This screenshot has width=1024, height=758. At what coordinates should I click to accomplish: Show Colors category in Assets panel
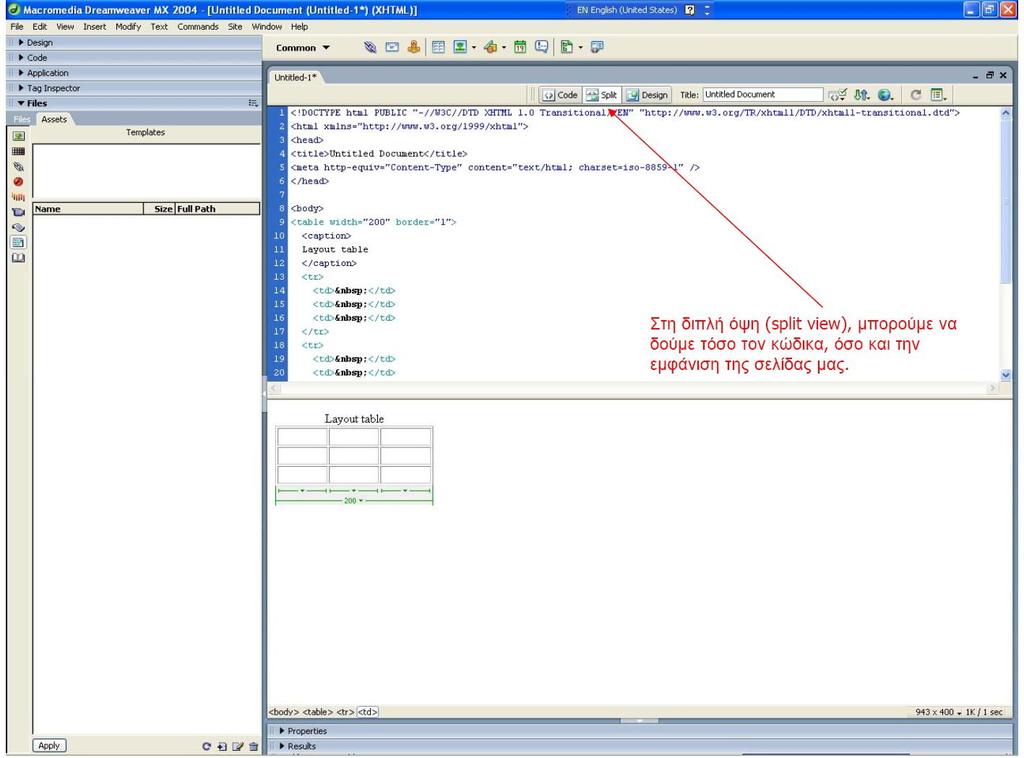tap(18, 151)
